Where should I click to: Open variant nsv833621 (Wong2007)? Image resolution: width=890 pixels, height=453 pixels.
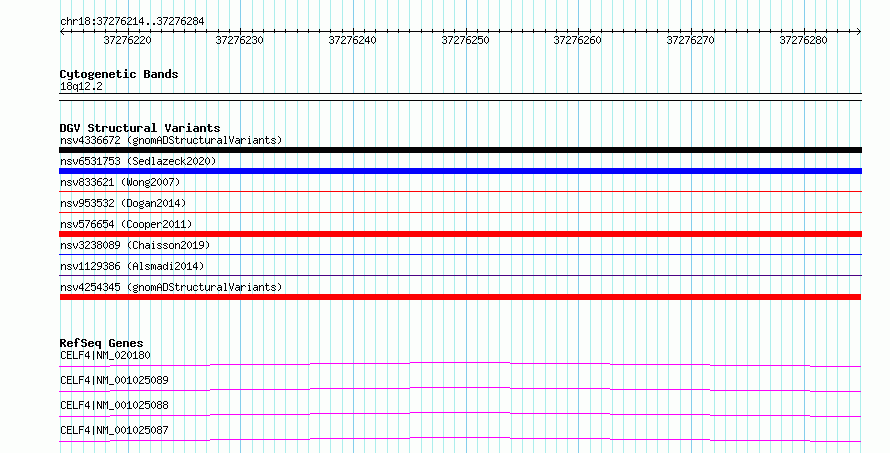[120, 182]
